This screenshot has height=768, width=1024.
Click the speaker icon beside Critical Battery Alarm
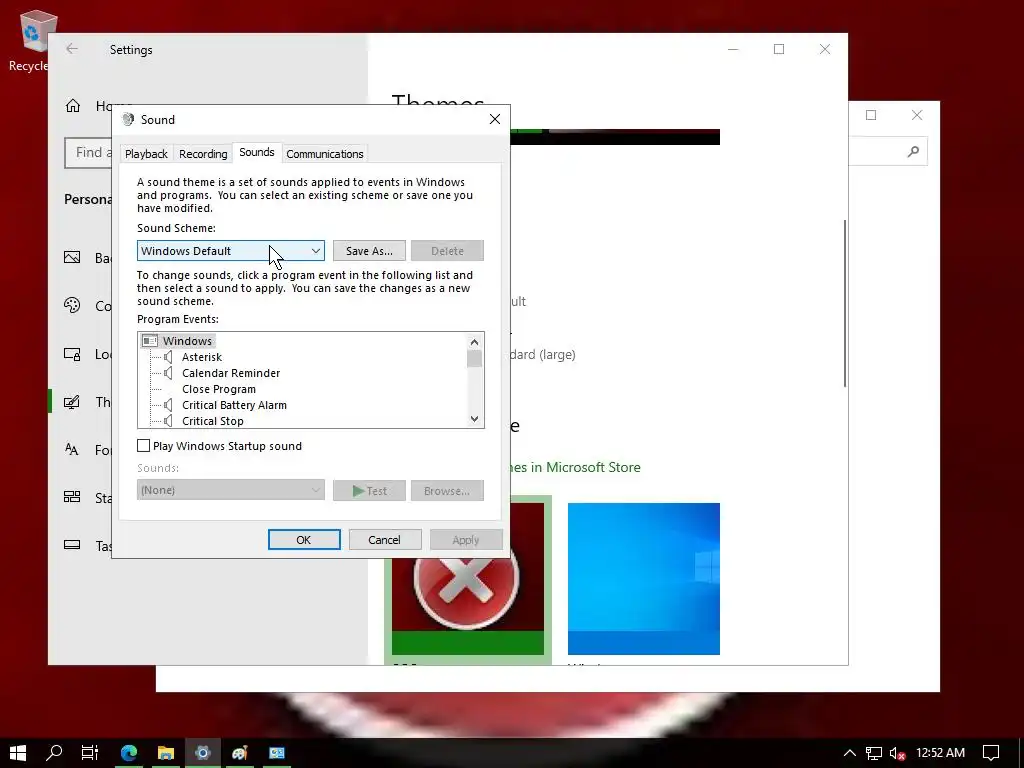point(168,405)
